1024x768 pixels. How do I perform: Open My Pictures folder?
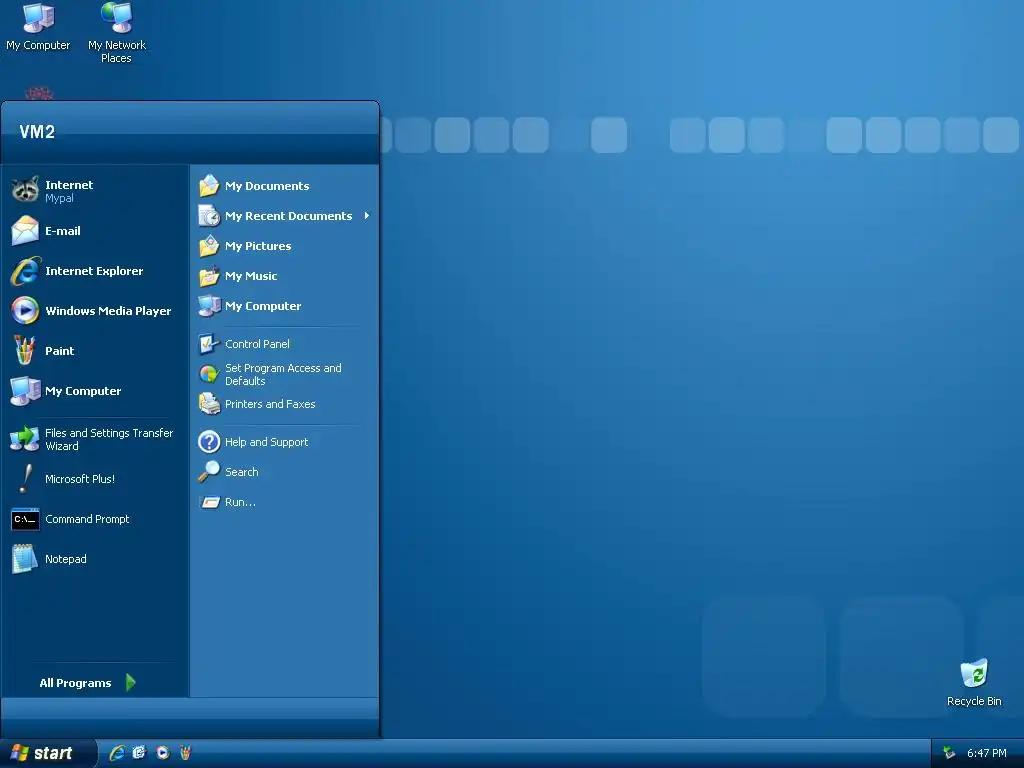[x=285, y=246]
